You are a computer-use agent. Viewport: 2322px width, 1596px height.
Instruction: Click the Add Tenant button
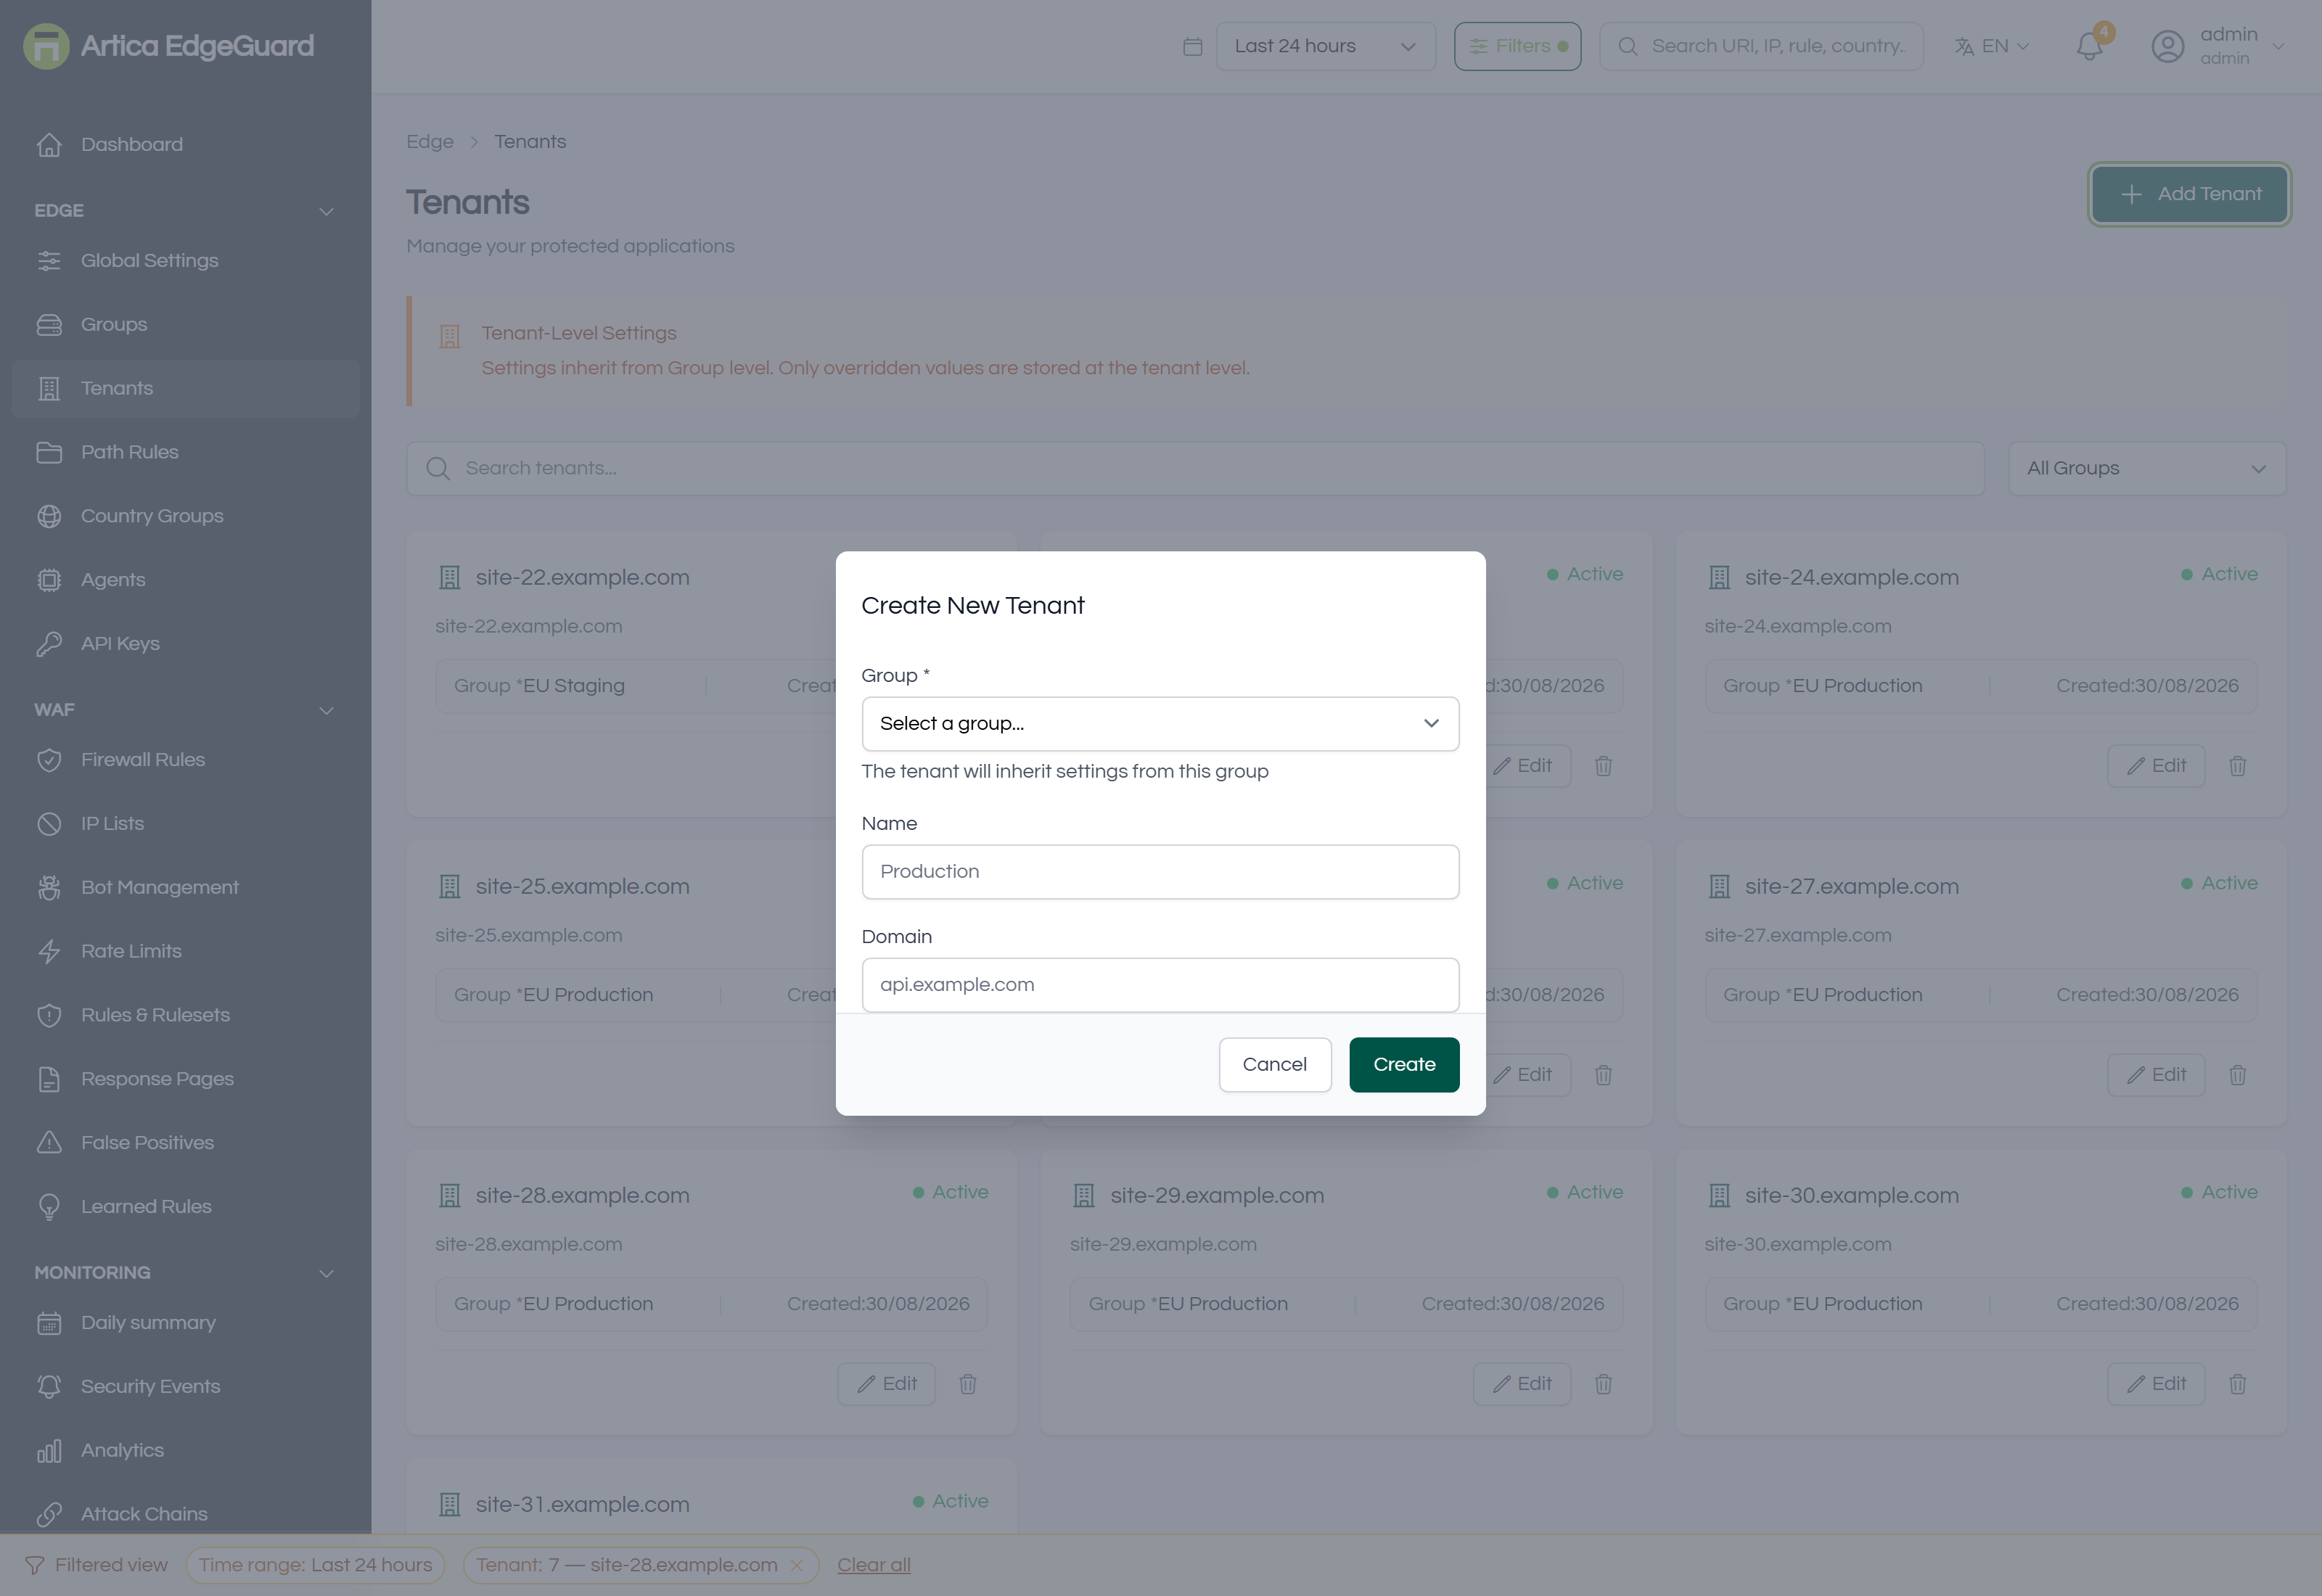[2189, 194]
